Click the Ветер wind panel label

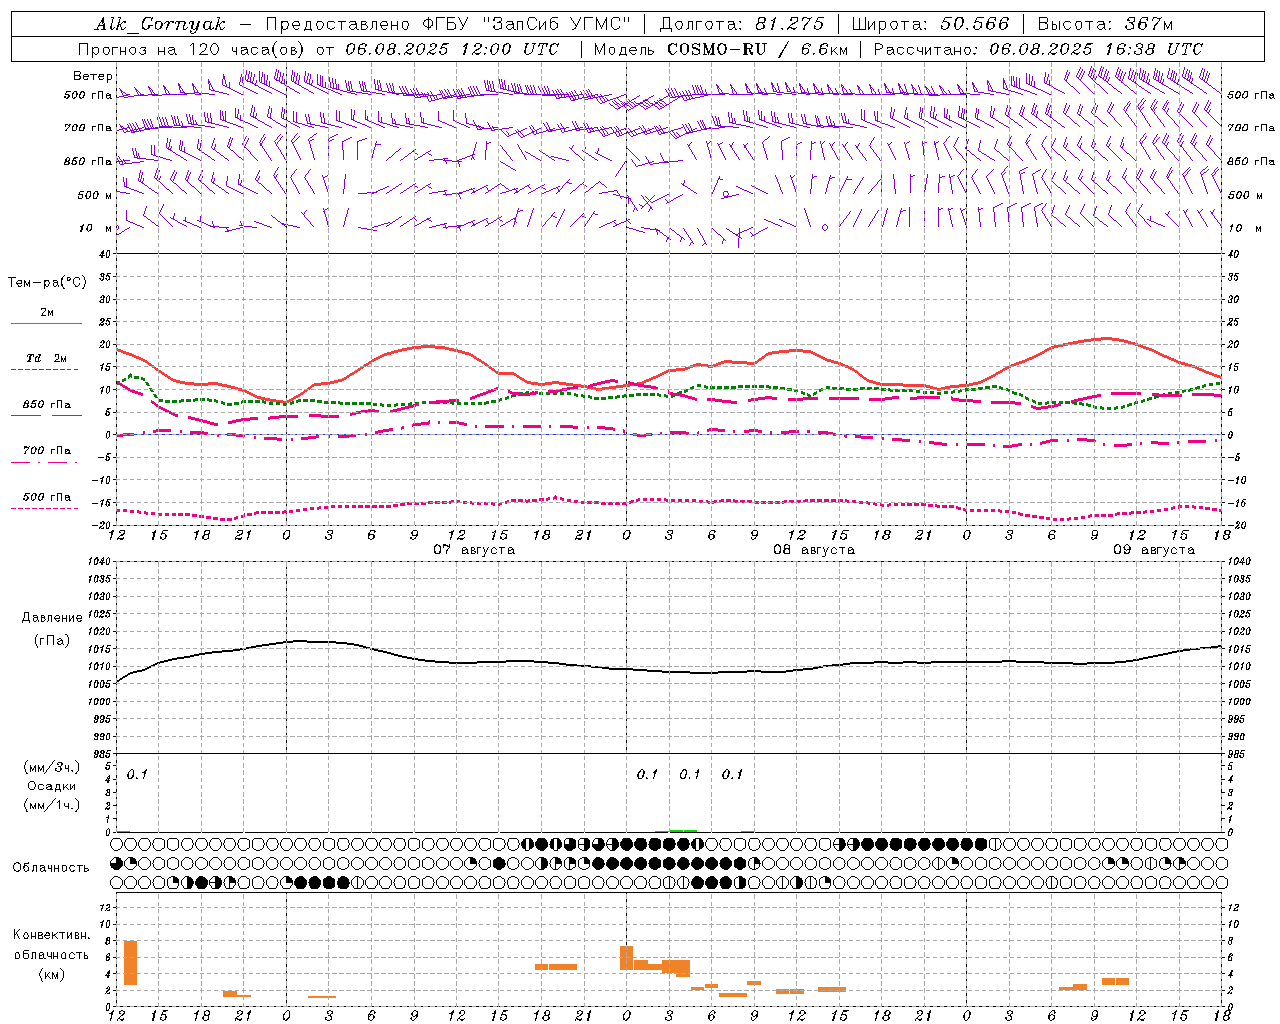pyautogui.click(x=93, y=76)
